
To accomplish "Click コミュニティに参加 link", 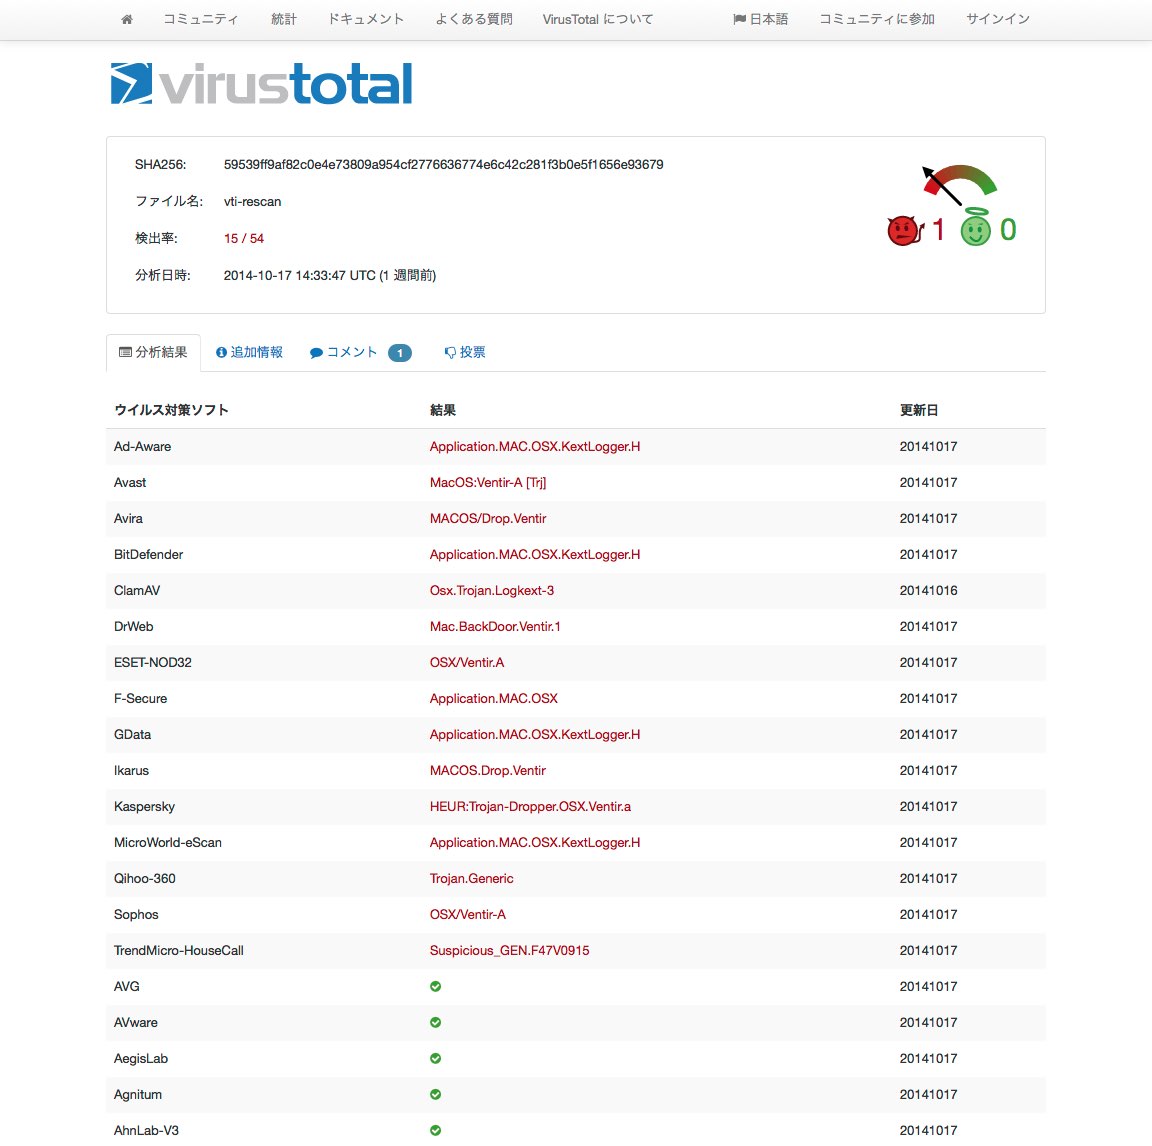I will (x=877, y=20).
